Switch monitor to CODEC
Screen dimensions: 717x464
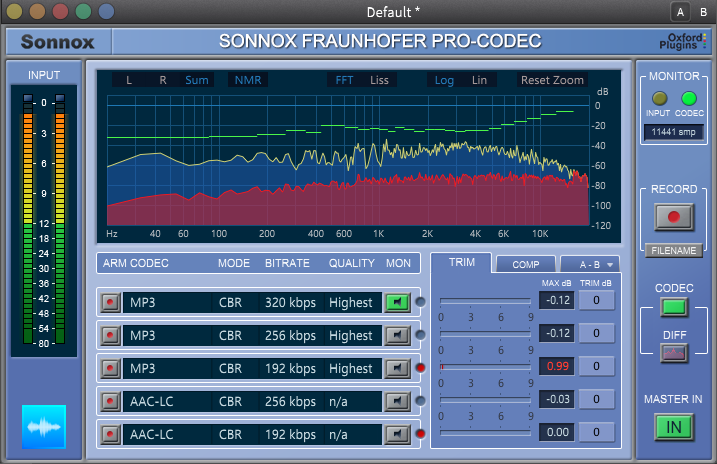click(x=689, y=98)
